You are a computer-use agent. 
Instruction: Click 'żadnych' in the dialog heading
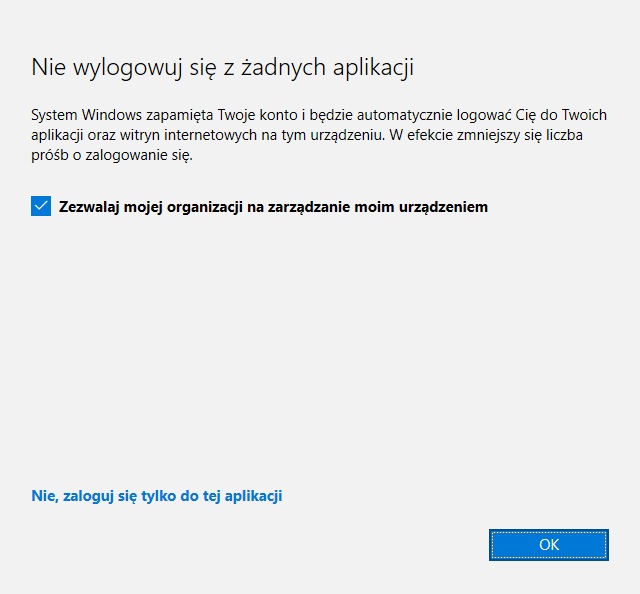pyautogui.click(x=284, y=67)
